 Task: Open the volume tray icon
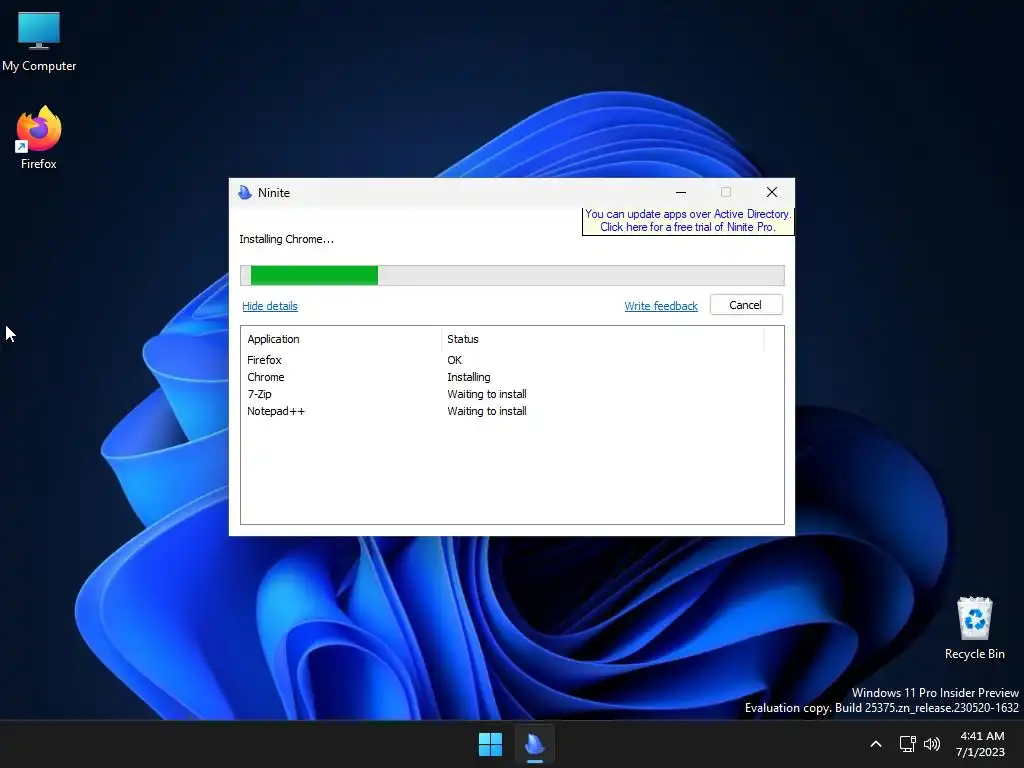(x=932, y=744)
